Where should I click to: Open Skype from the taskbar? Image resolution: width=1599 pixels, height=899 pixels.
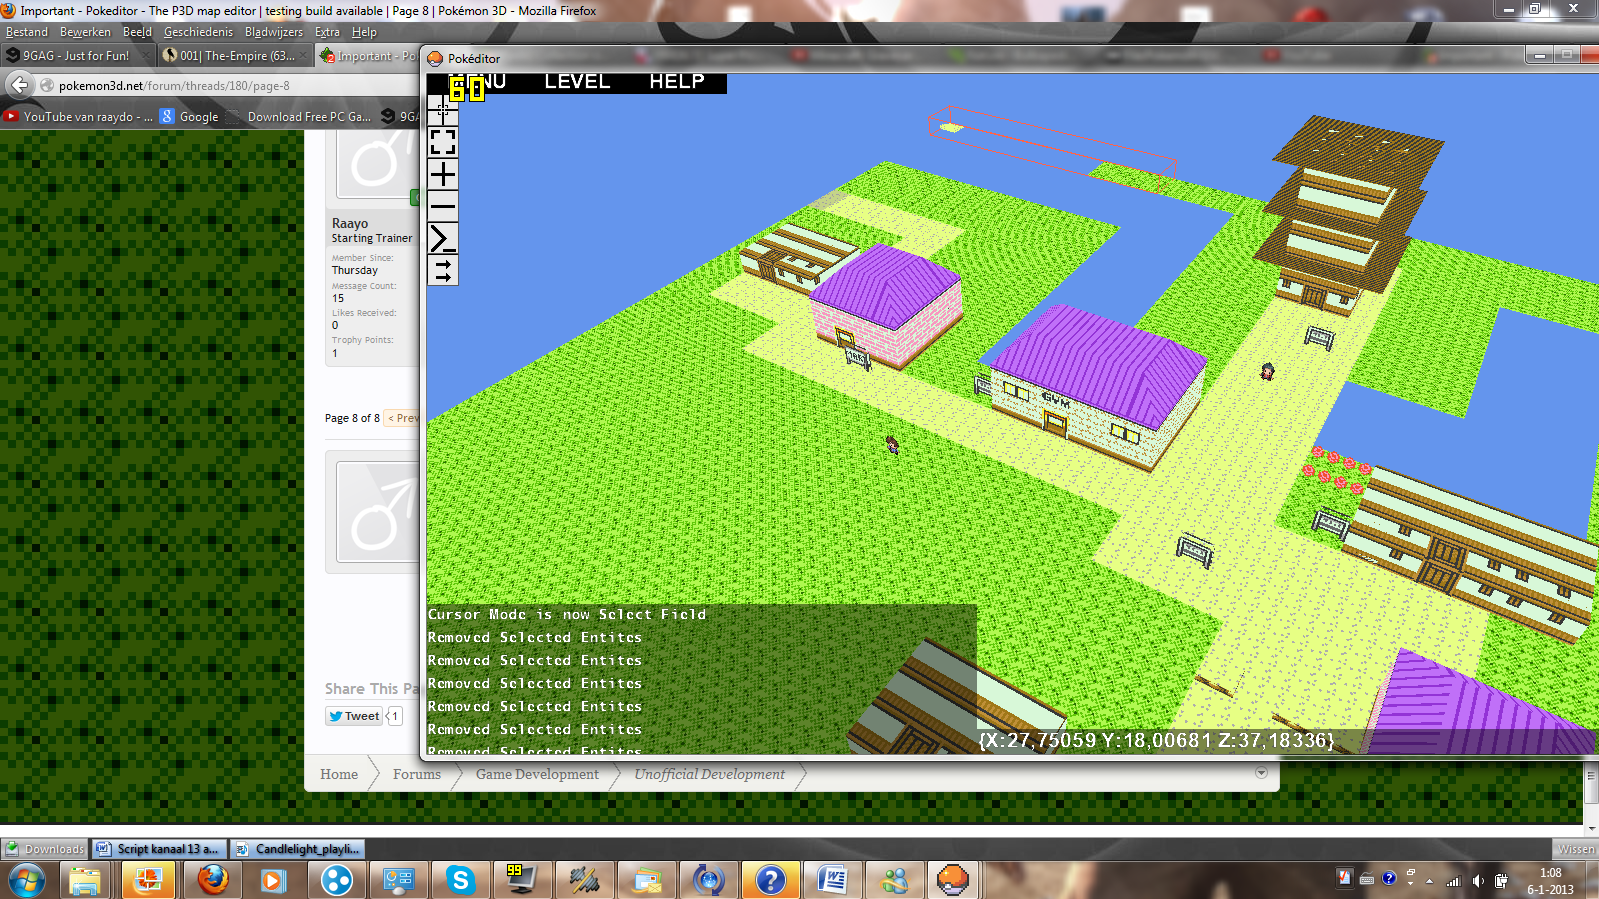(460, 880)
